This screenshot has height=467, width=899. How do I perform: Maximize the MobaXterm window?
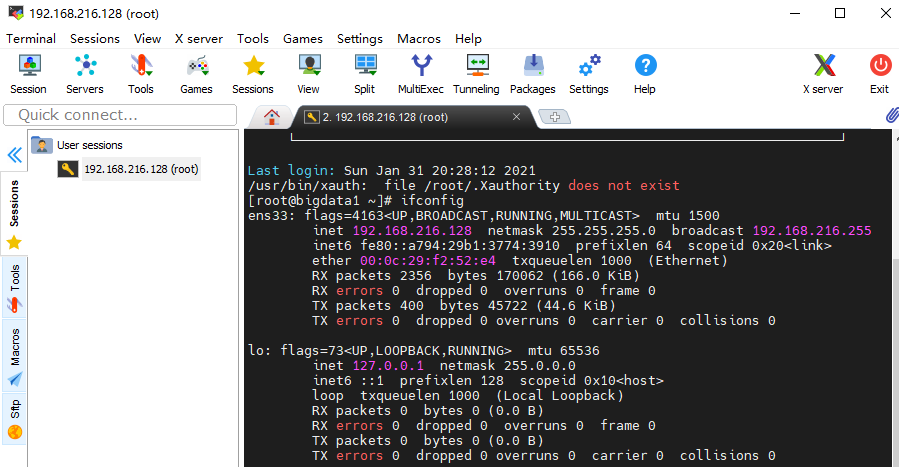(840, 13)
